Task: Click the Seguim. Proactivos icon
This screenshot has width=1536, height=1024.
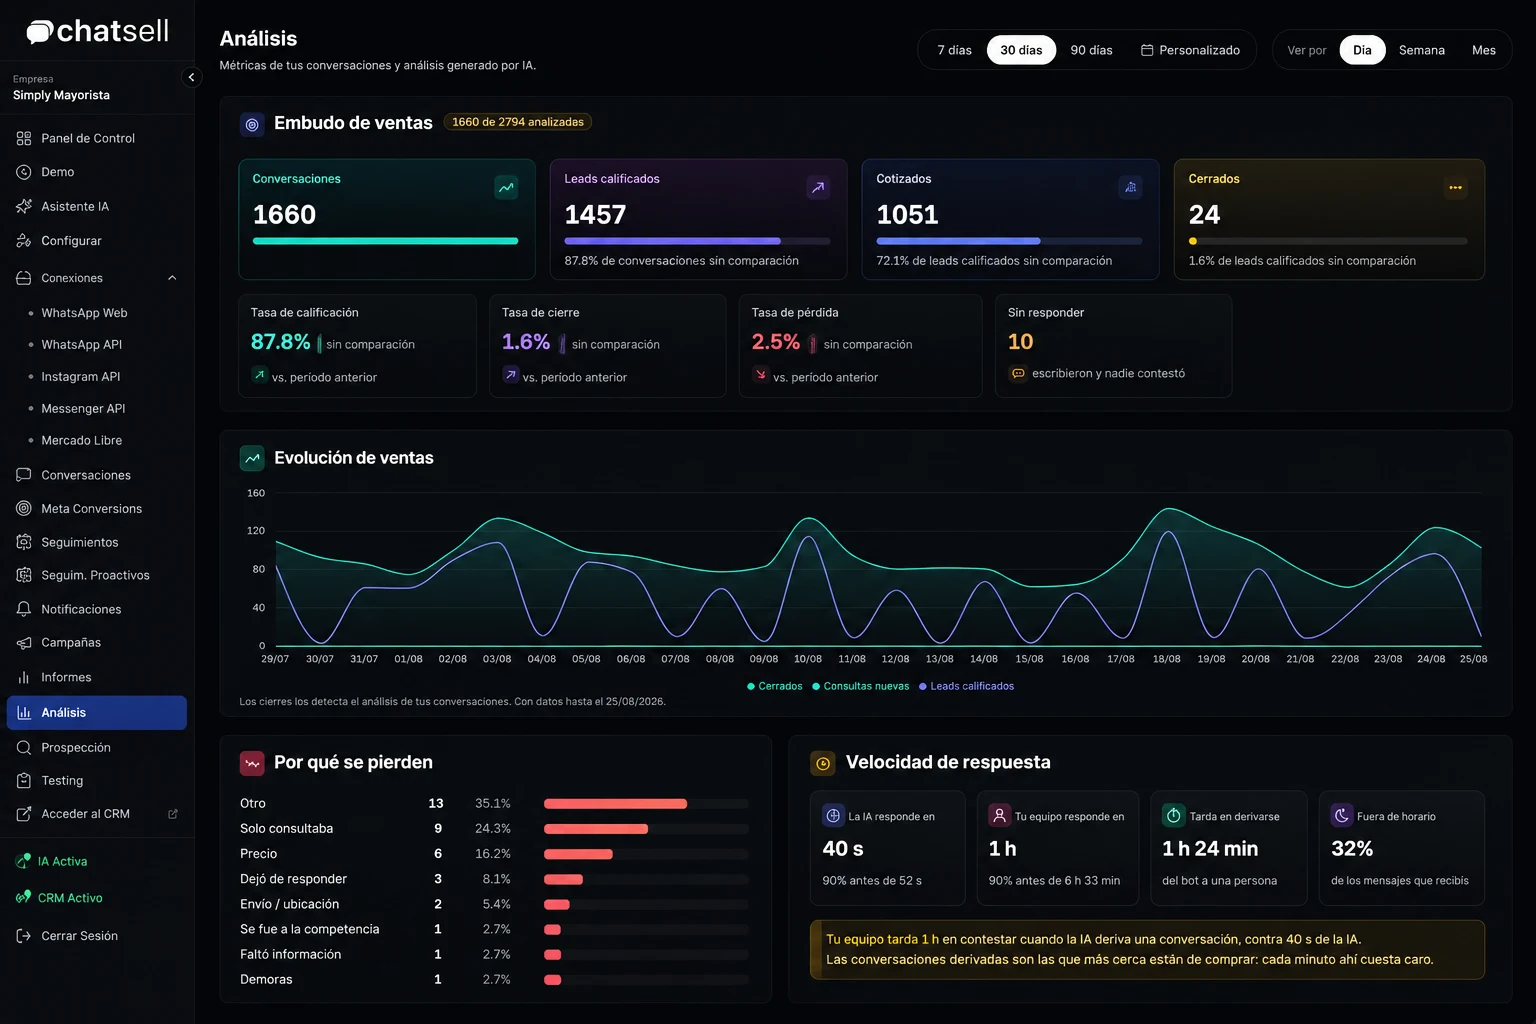Action: (24, 575)
